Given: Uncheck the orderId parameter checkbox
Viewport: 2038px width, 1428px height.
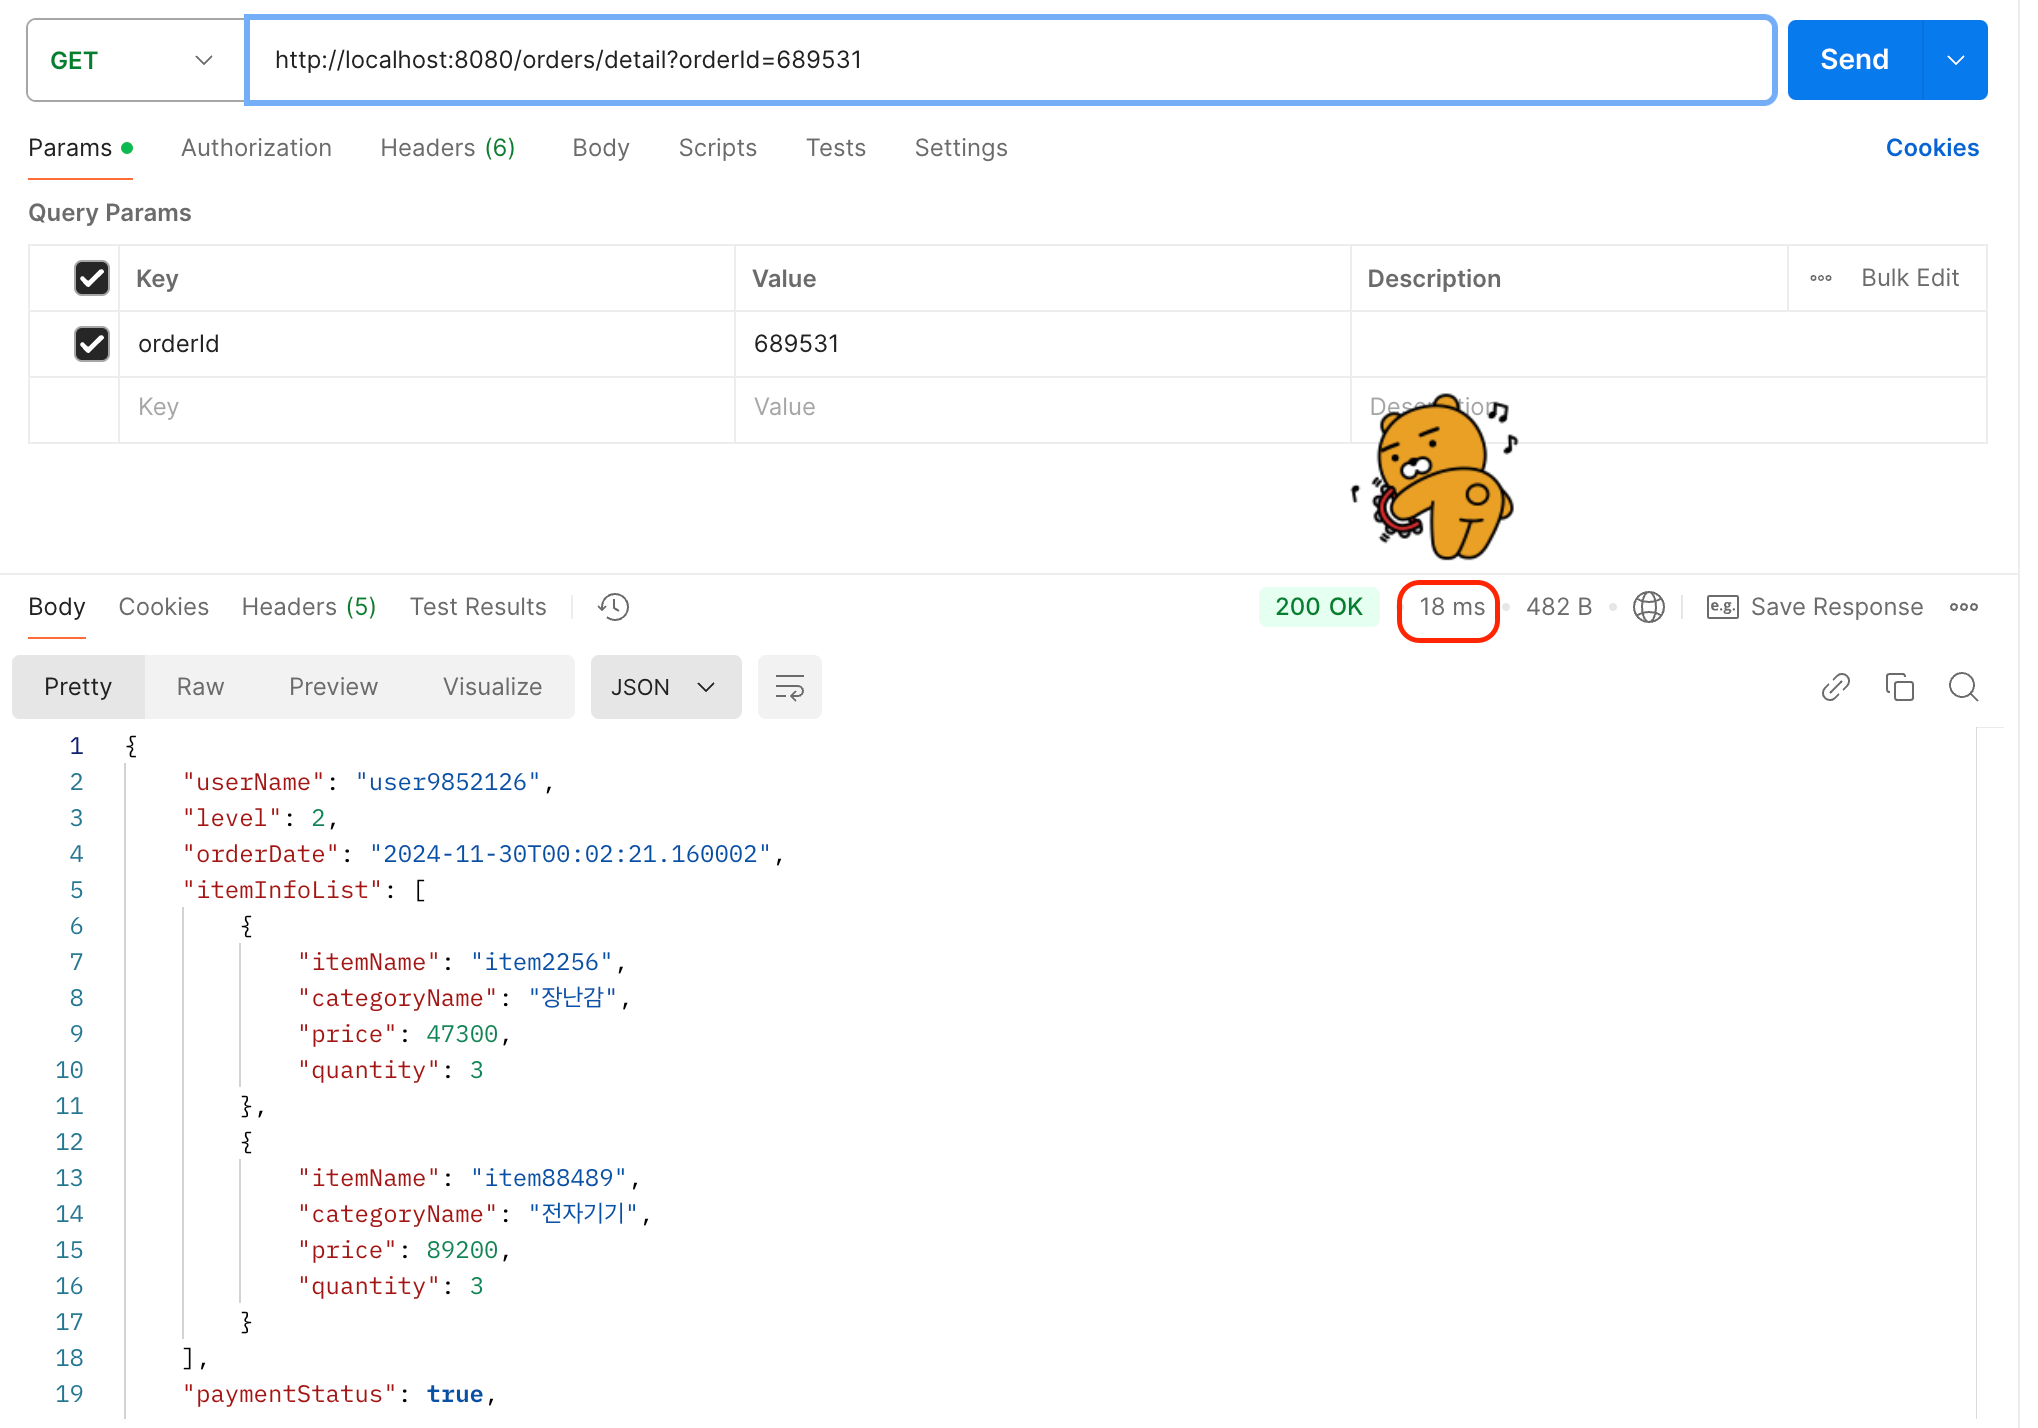Looking at the screenshot, I should (92, 344).
